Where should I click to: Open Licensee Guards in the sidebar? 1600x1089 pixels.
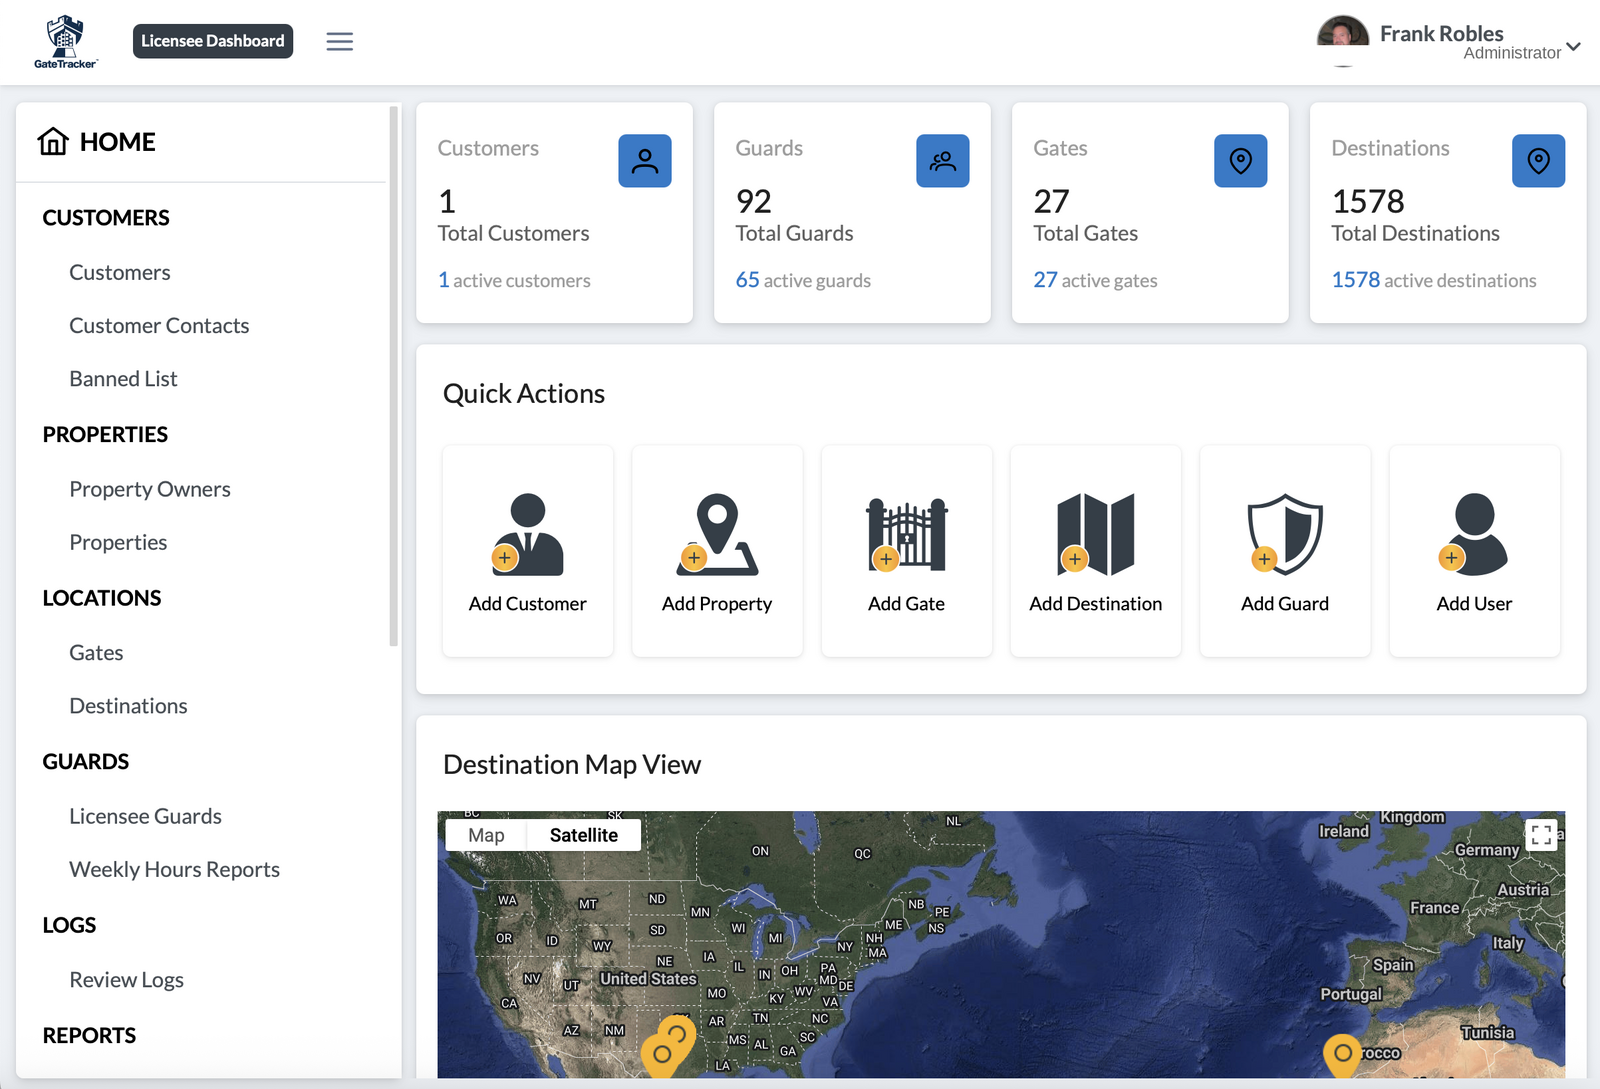click(x=145, y=816)
